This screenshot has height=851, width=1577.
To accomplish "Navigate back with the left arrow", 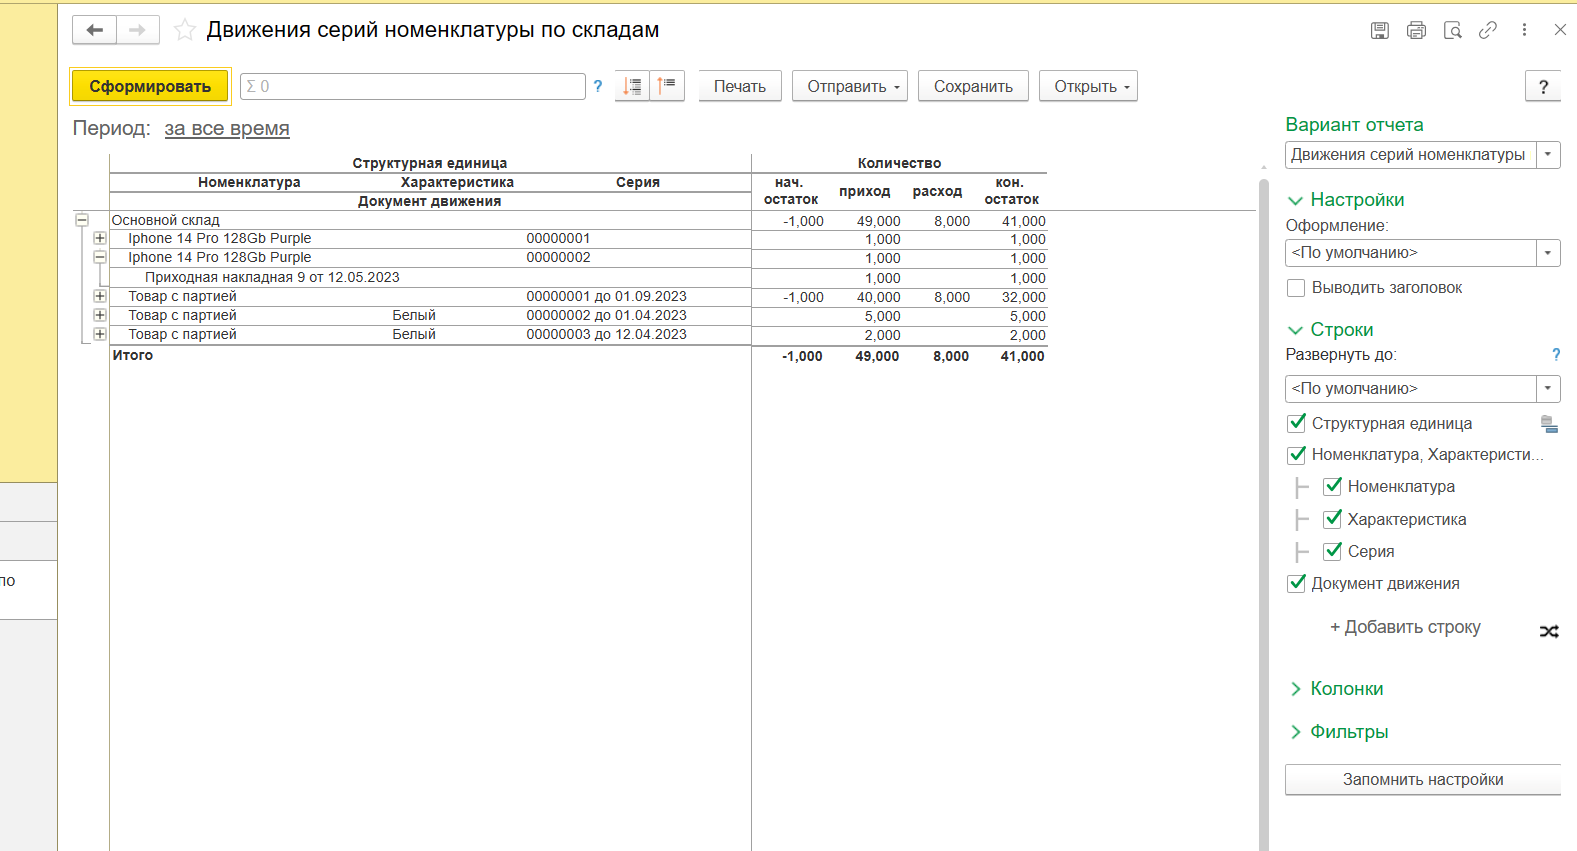I will (95, 30).
